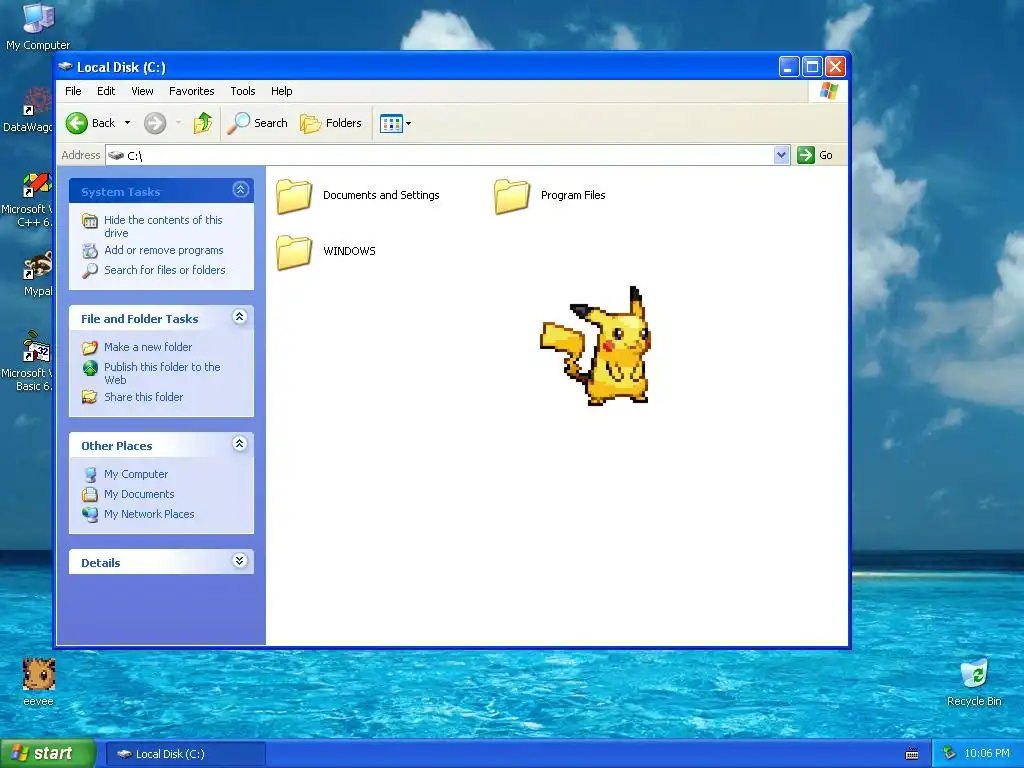Image resolution: width=1024 pixels, height=768 pixels.
Task: Open My Documents in Other Places
Action: point(139,494)
